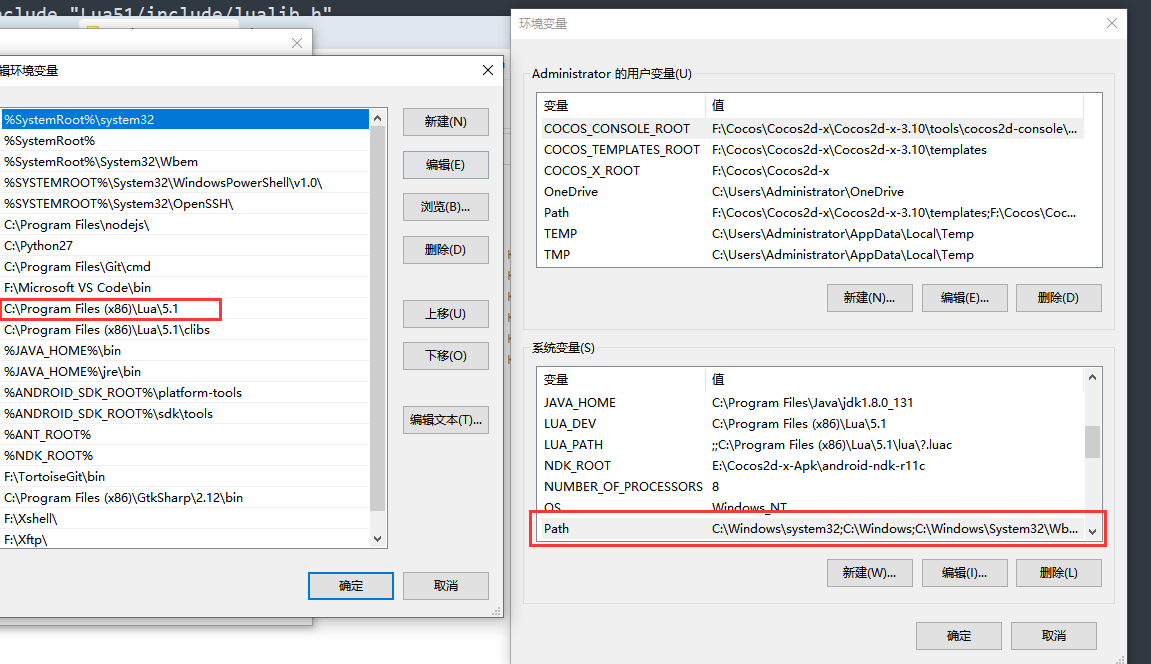Viewport: 1151px width, 664px height.
Task: Select the TEMP user variable row
Action: coord(811,233)
